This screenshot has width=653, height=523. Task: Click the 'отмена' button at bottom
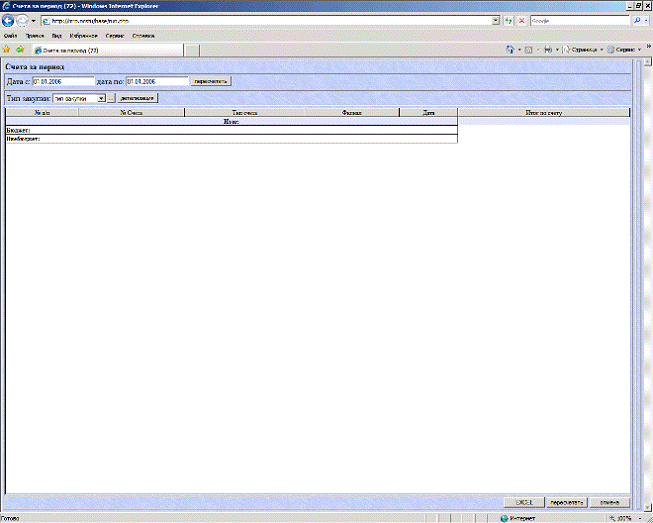coord(609,502)
